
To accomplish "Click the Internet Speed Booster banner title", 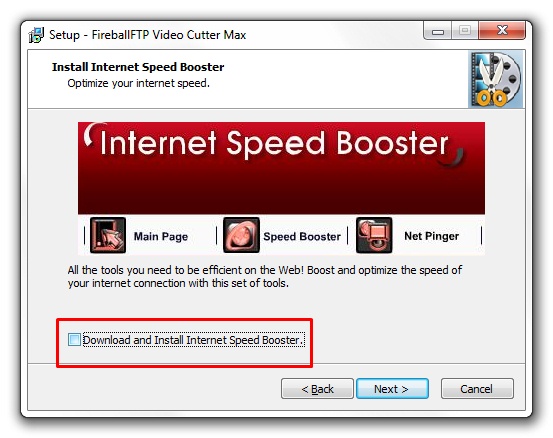I will [274, 144].
